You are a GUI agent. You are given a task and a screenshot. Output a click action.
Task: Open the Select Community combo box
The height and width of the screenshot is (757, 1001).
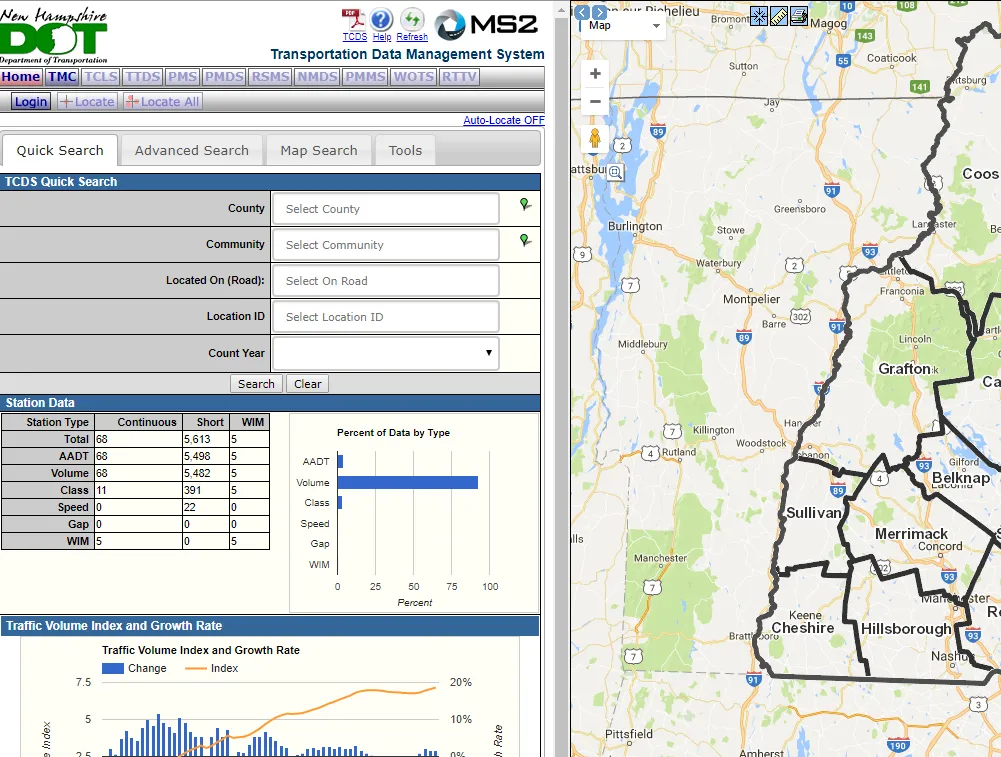(386, 244)
